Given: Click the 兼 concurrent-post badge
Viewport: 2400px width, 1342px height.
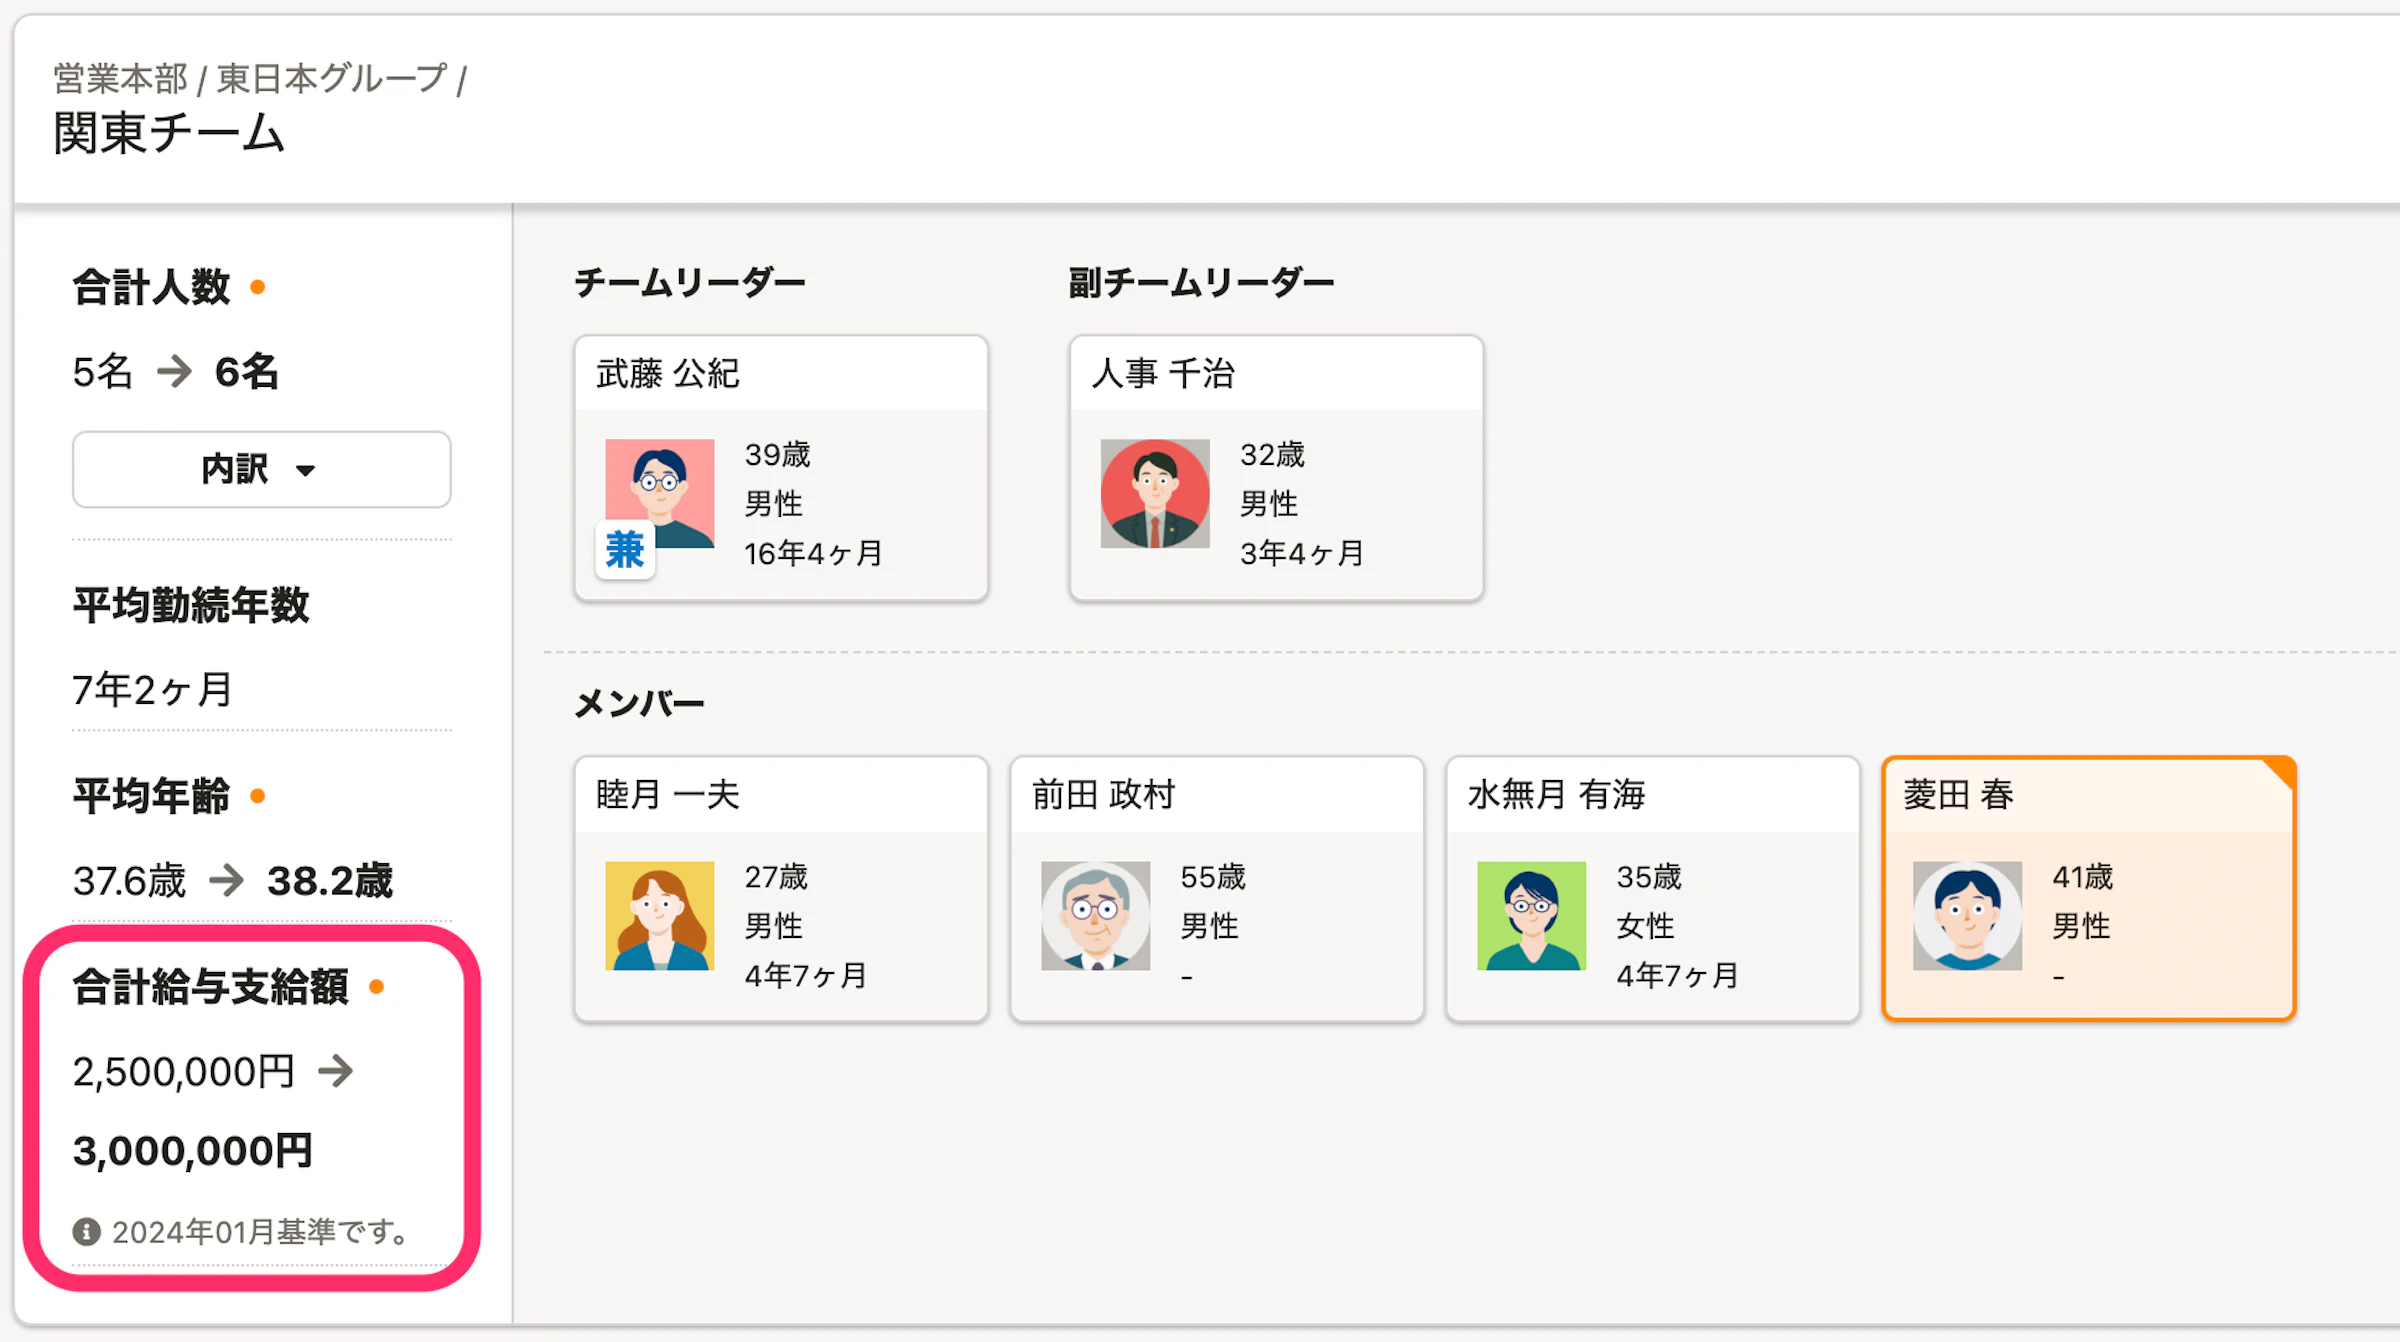Looking at the screenshot, I should coord(625,550).
